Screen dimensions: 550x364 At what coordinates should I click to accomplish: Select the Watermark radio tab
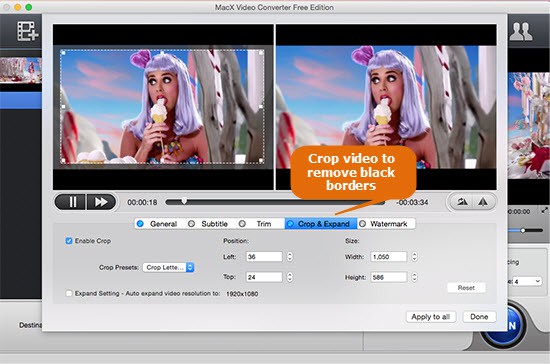tap(383, 224)
